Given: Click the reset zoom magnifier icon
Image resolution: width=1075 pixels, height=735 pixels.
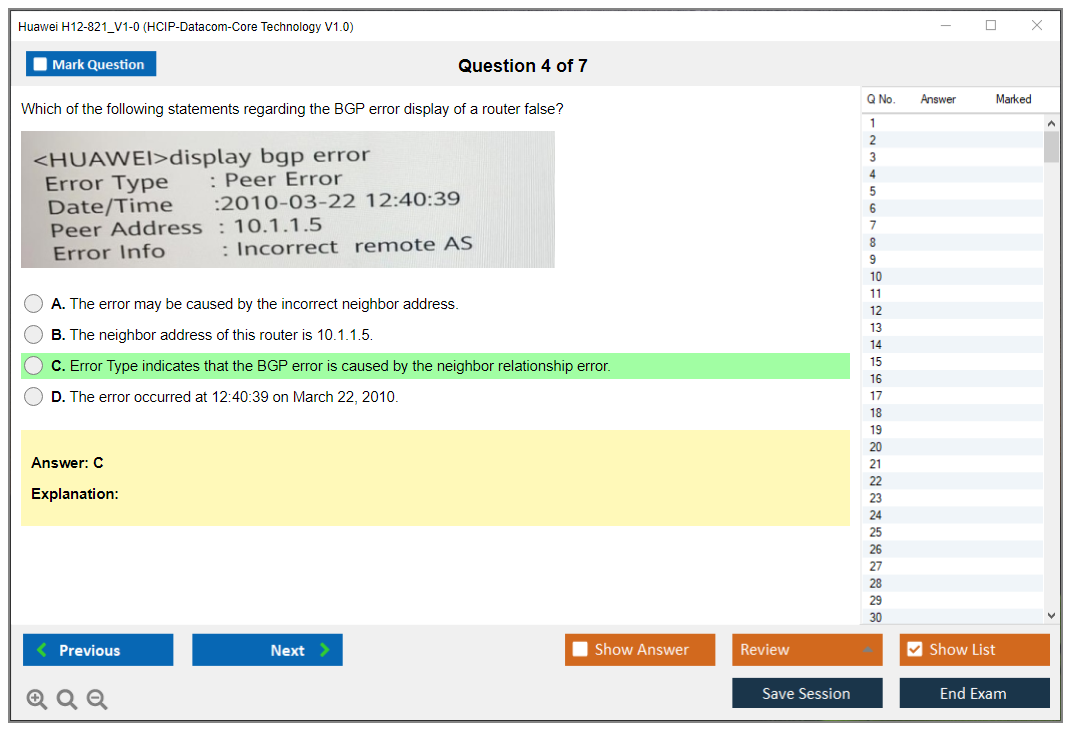Looking at the screenshot, I should 67,700.
